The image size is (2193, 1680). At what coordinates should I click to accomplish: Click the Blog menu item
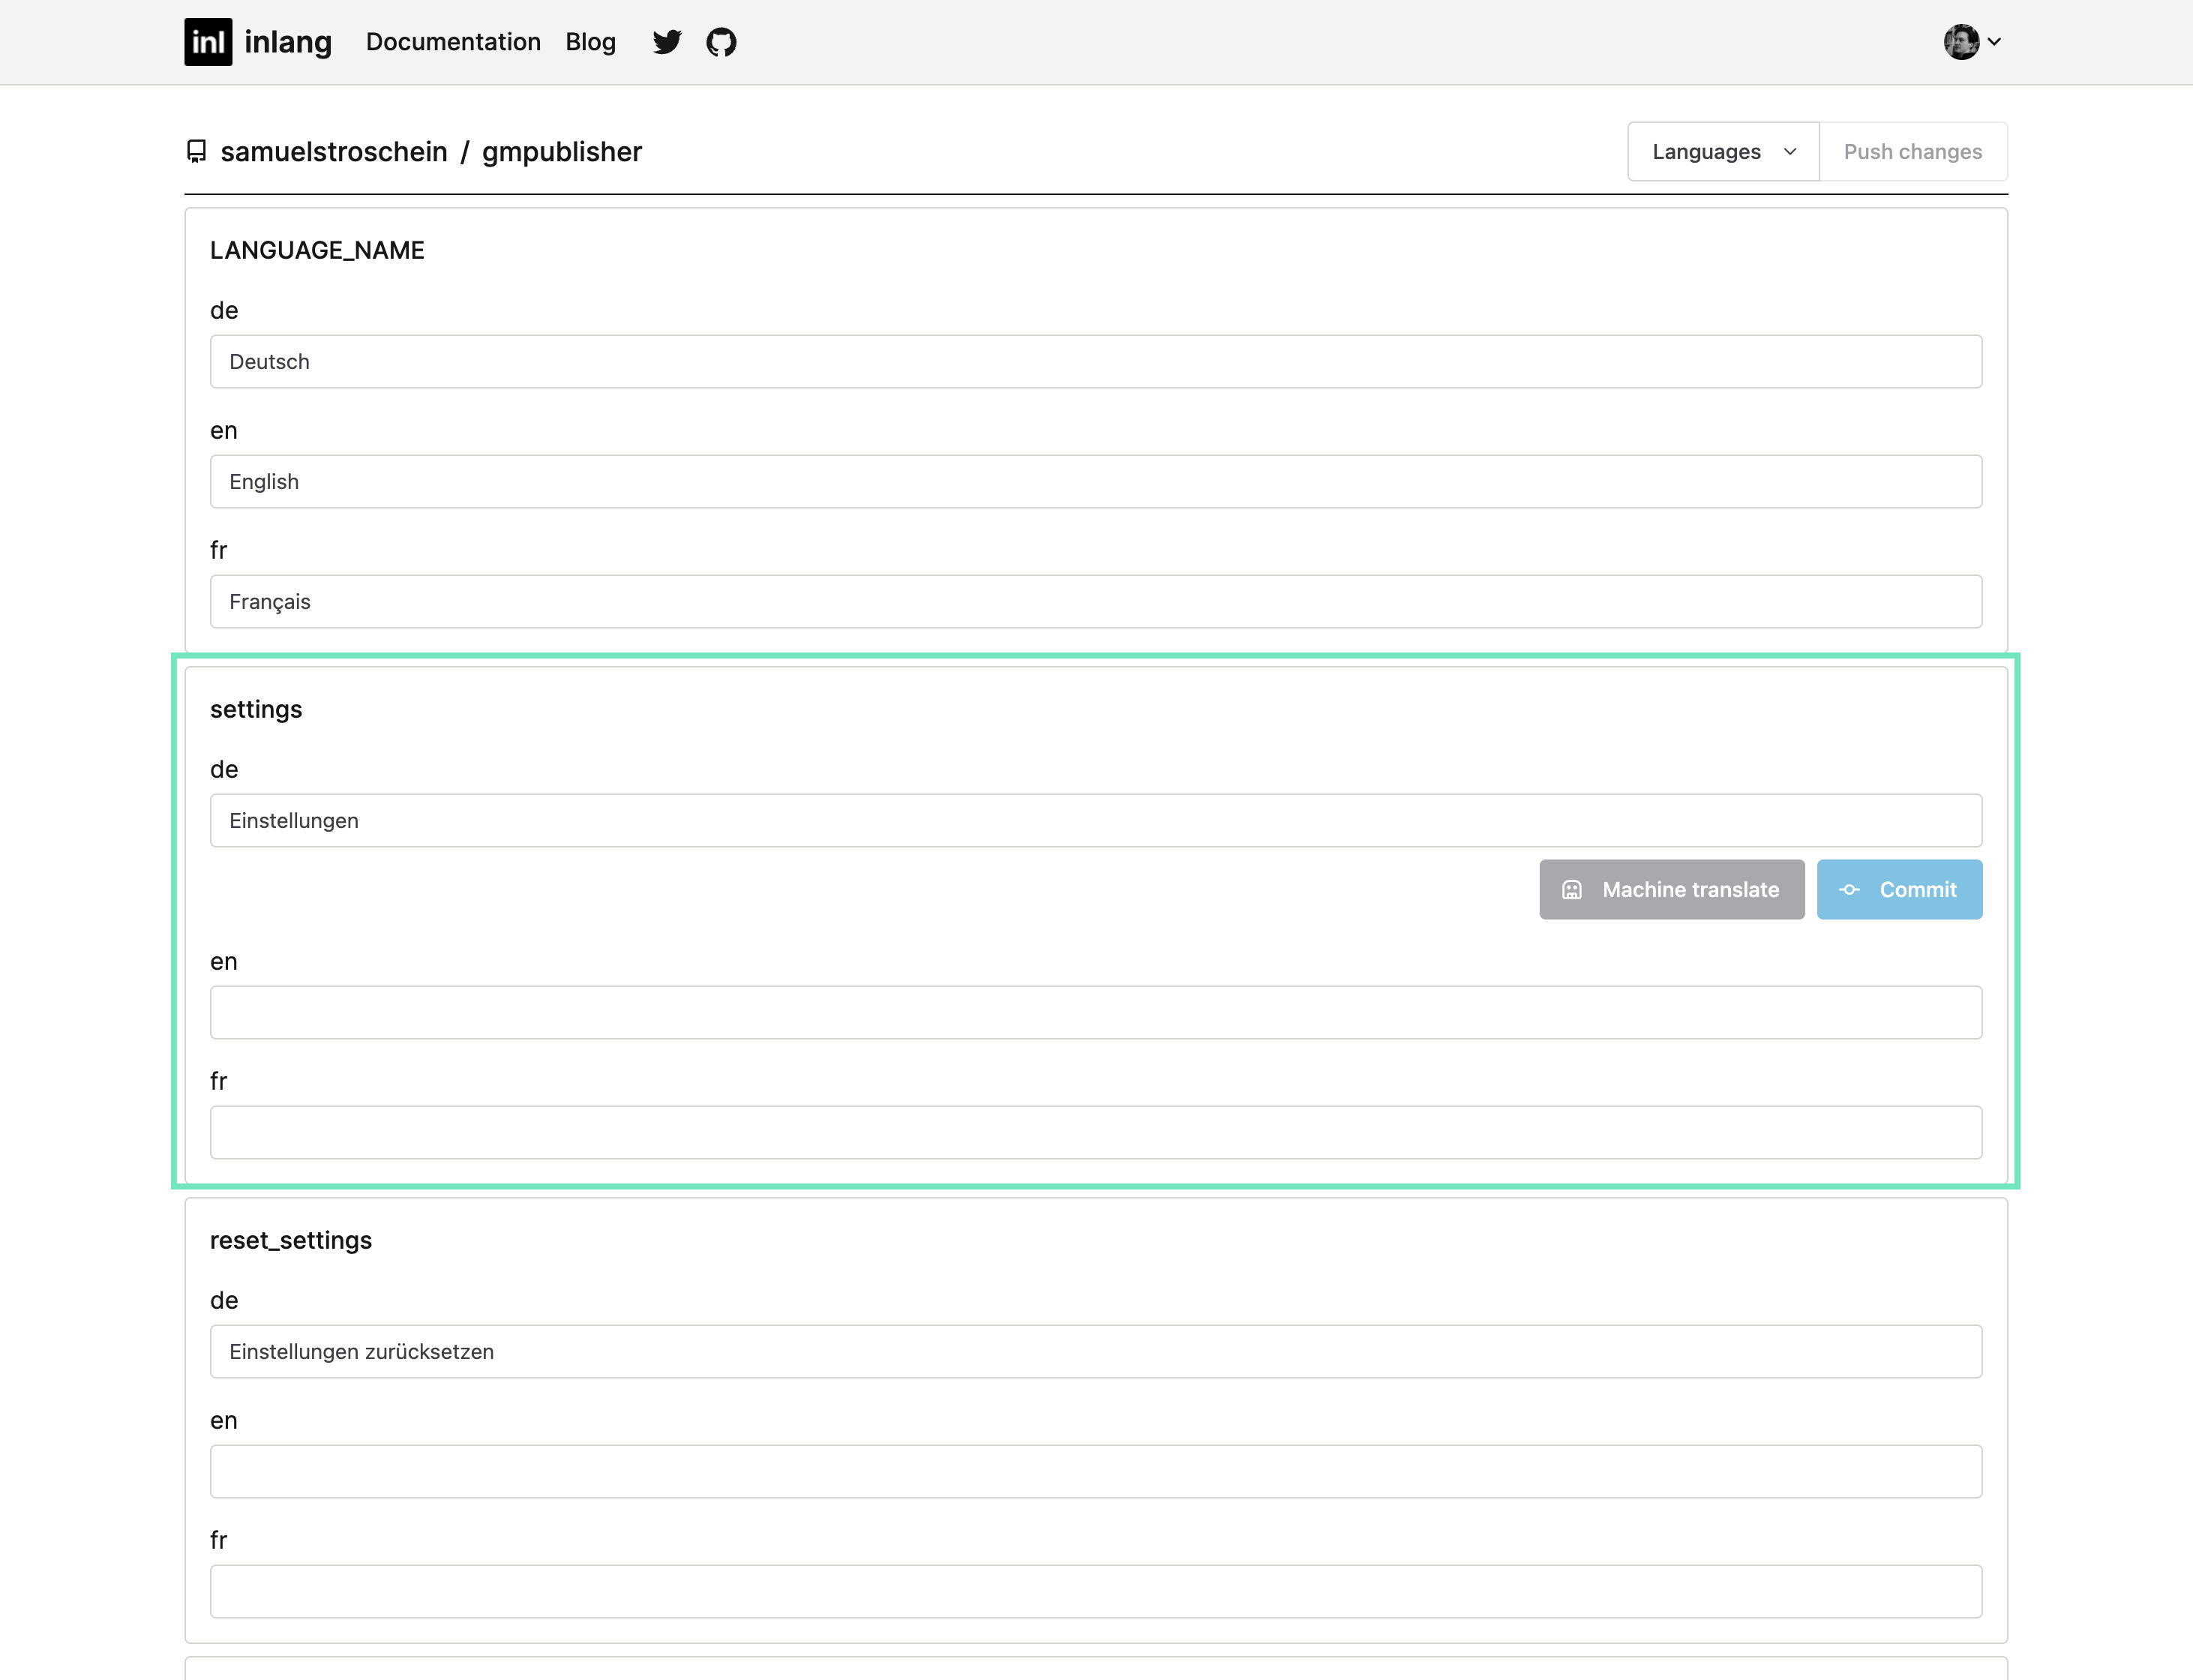(x=591, y=40)
